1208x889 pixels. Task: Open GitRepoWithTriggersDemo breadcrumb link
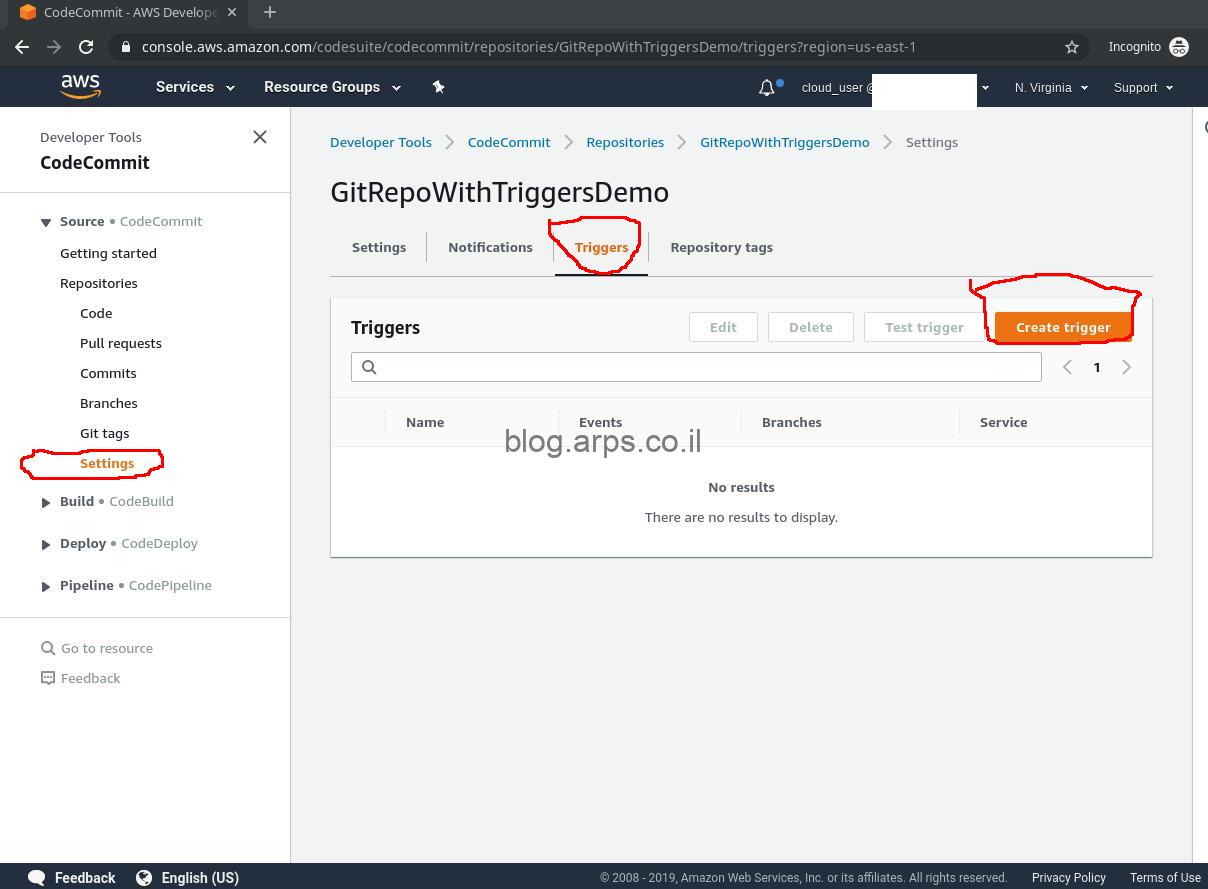point(785,142)
